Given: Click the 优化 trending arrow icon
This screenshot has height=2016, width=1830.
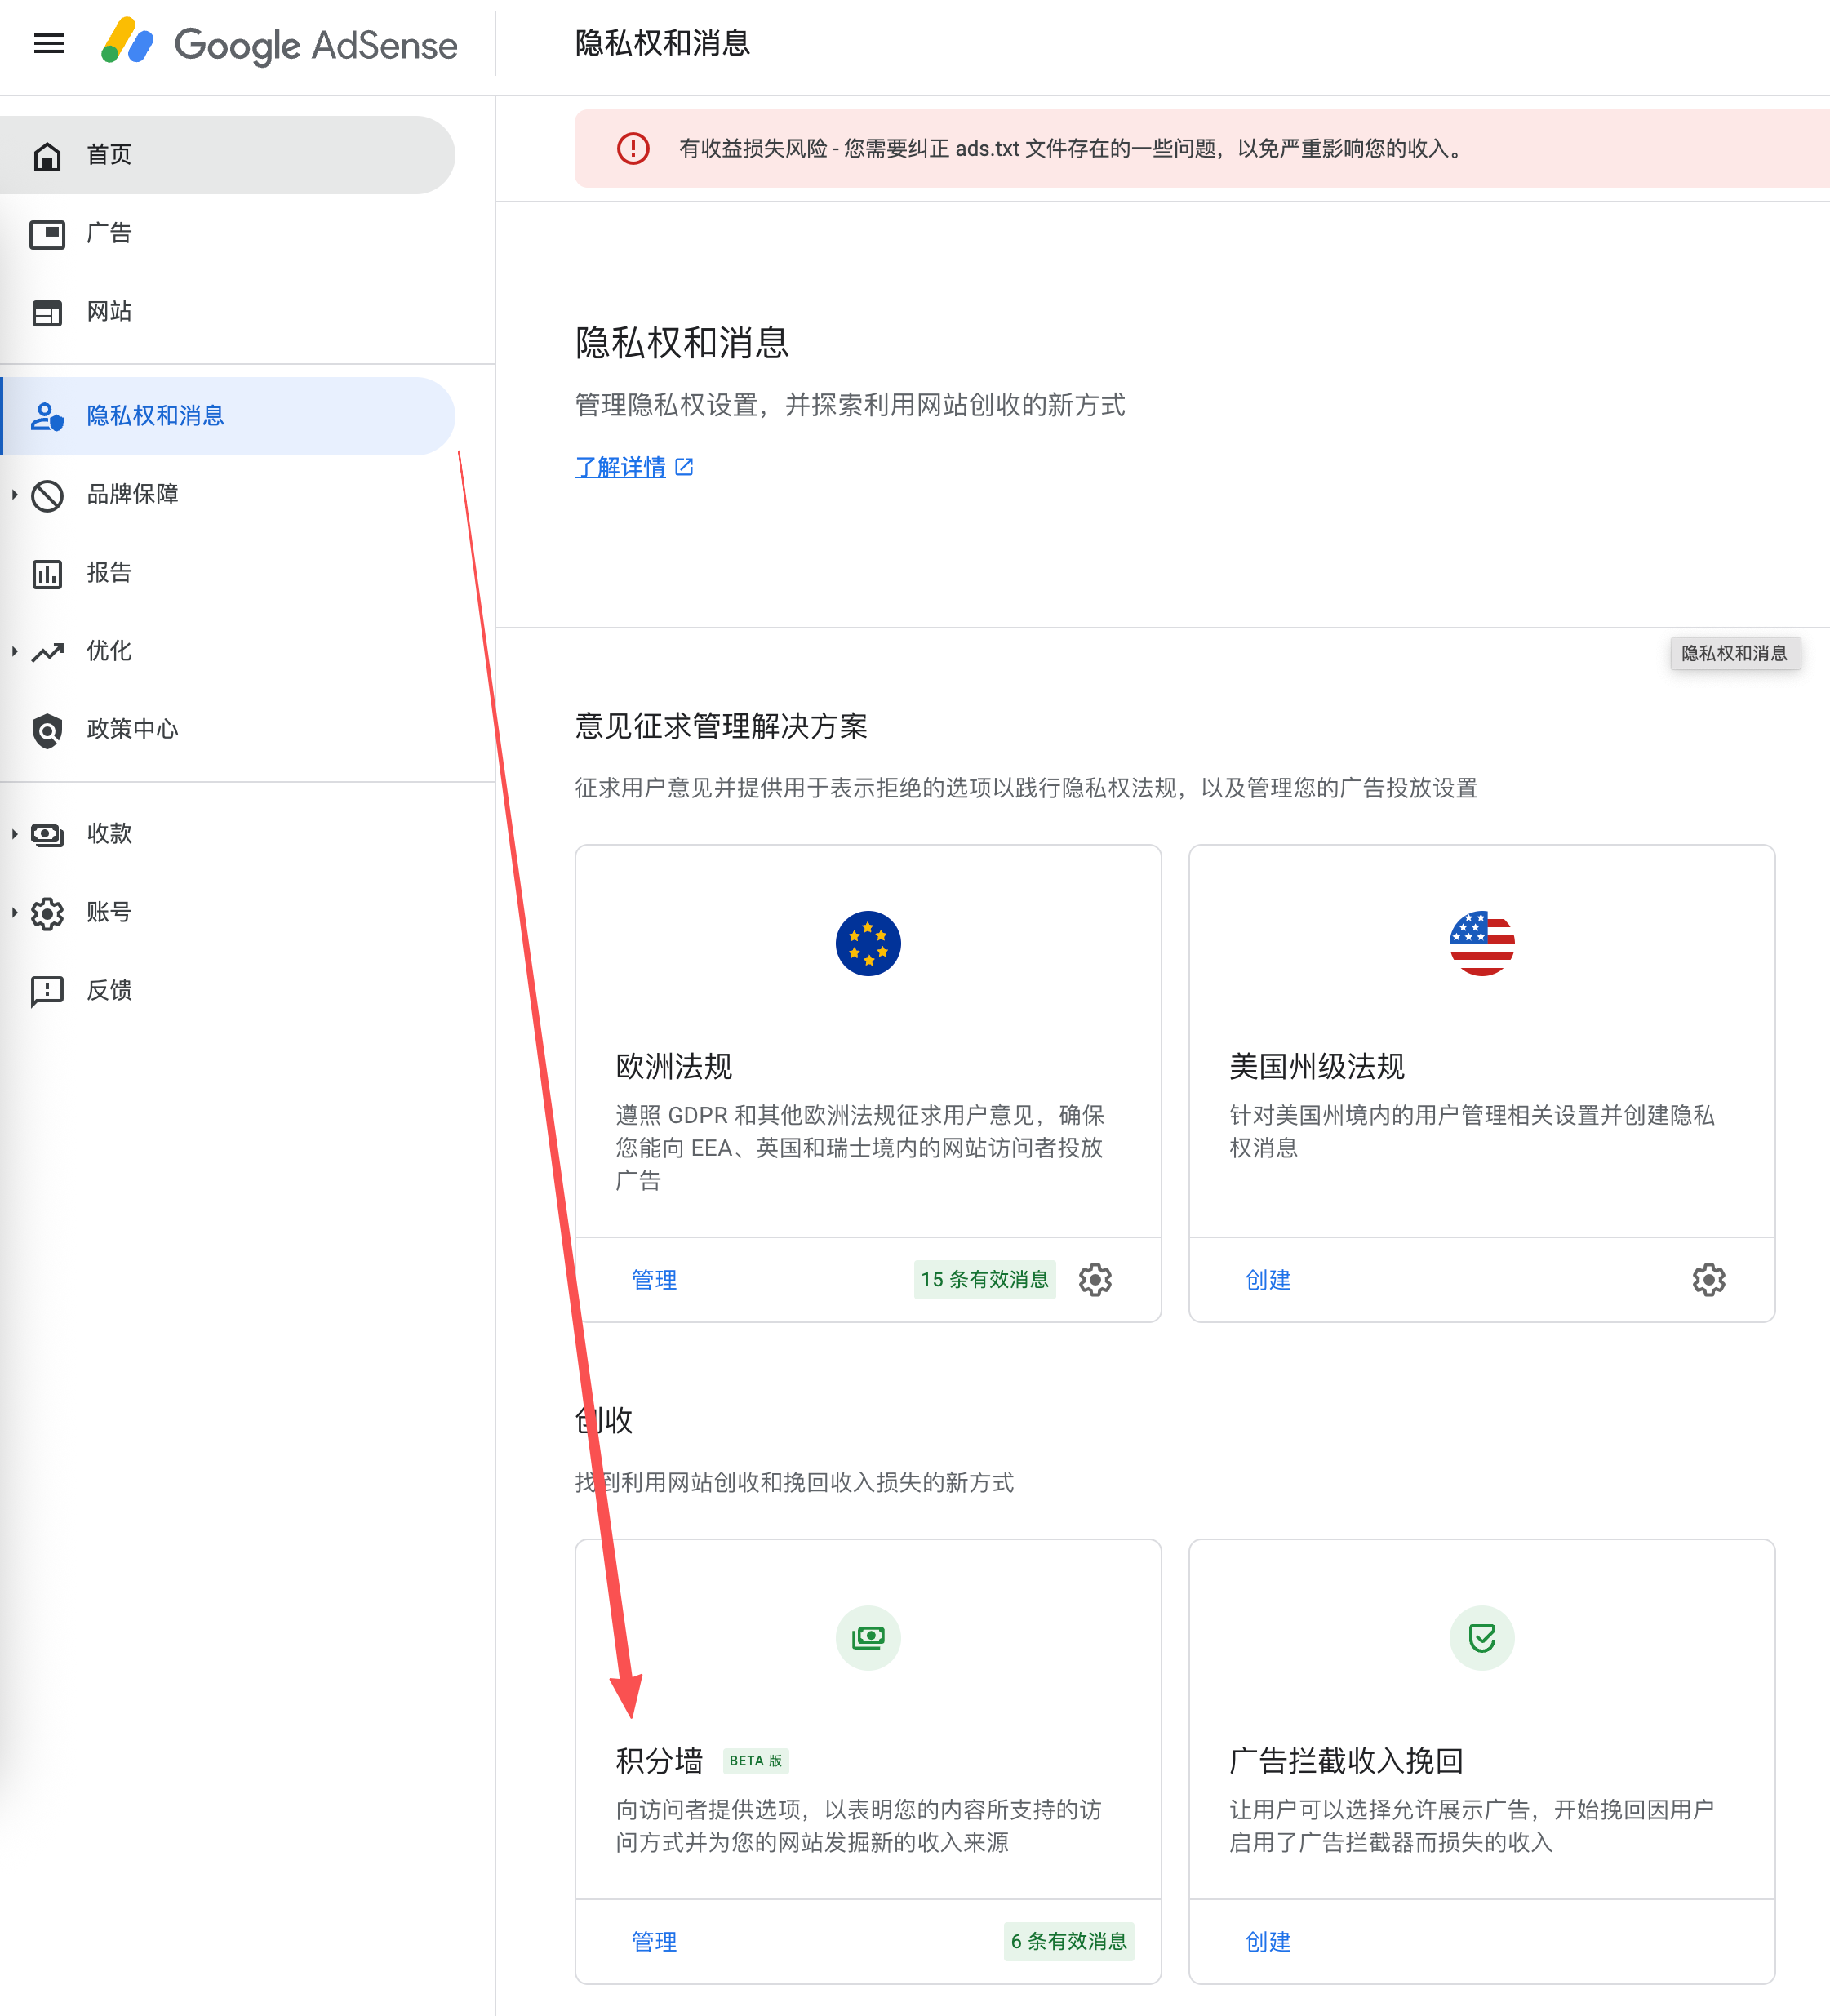Looking at the screenshot, I should (47, 652).
